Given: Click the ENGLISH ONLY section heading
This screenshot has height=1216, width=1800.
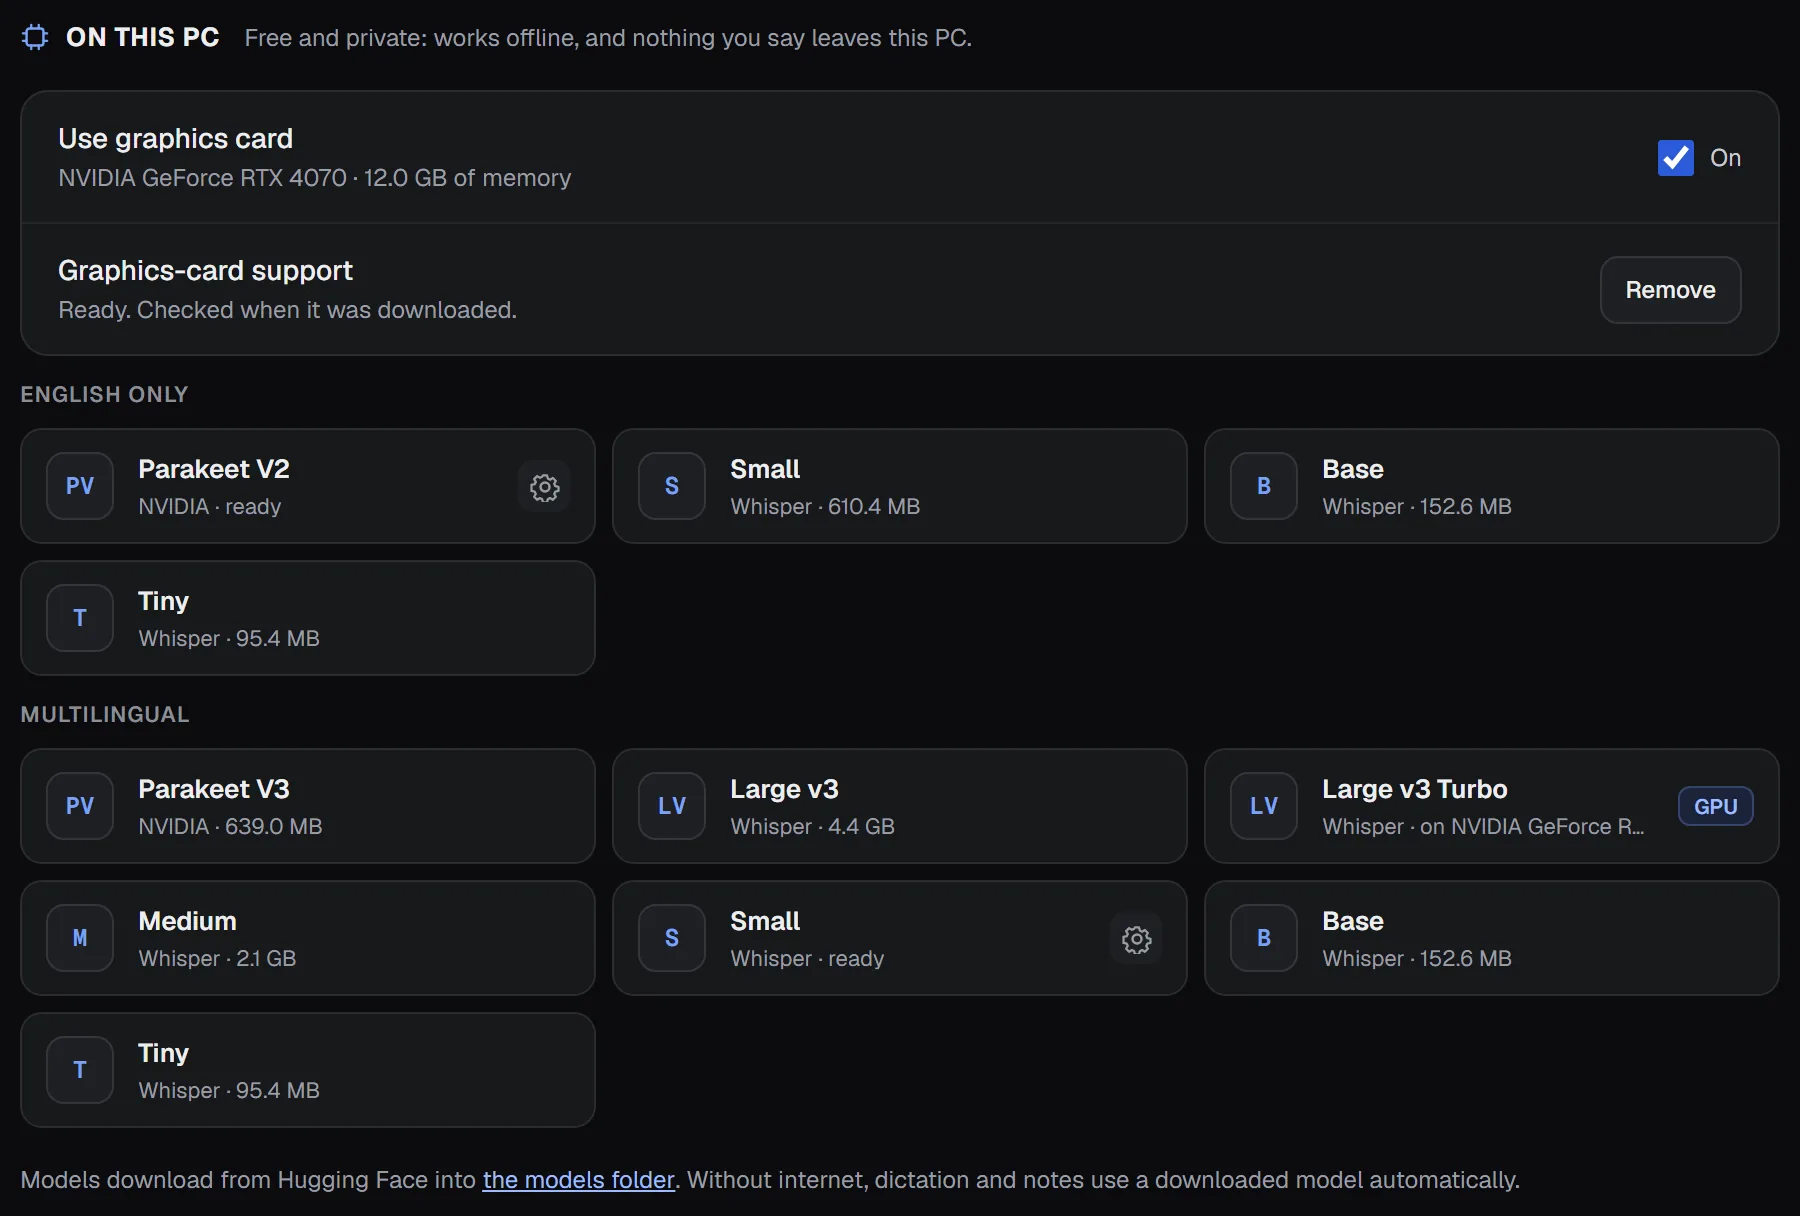Looking at the screenshot, I should [x=104, y=395].
